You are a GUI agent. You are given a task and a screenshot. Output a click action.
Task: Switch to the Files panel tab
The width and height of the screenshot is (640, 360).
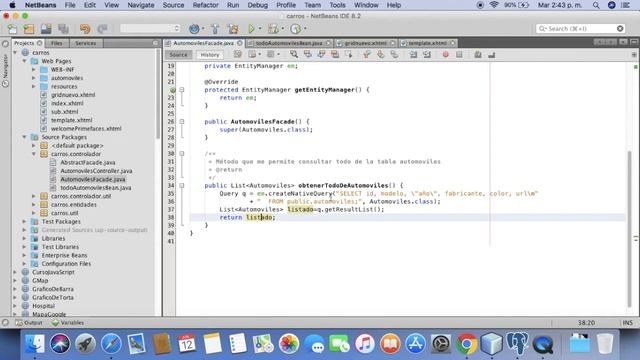click(57, 43)
